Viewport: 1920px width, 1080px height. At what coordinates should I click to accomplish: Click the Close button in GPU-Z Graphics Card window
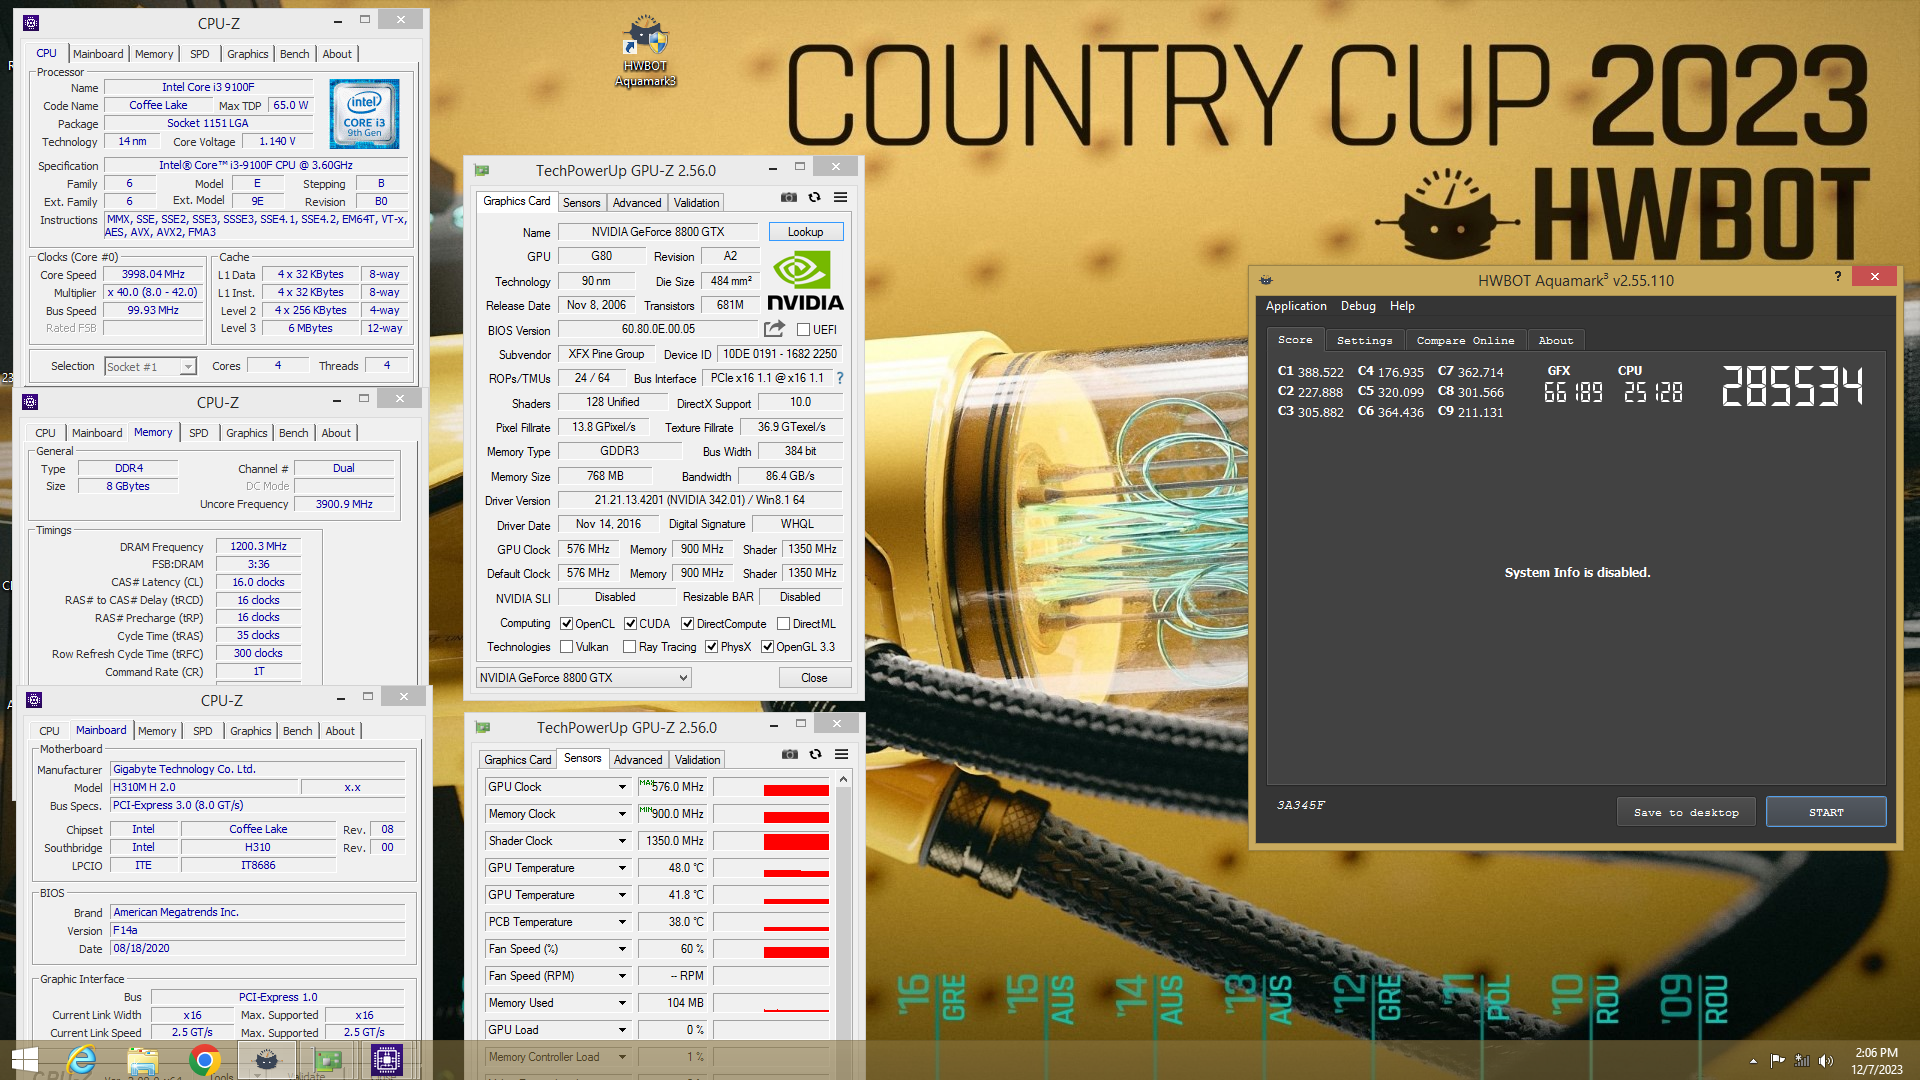pyautogui.click(x=814, y=678)
